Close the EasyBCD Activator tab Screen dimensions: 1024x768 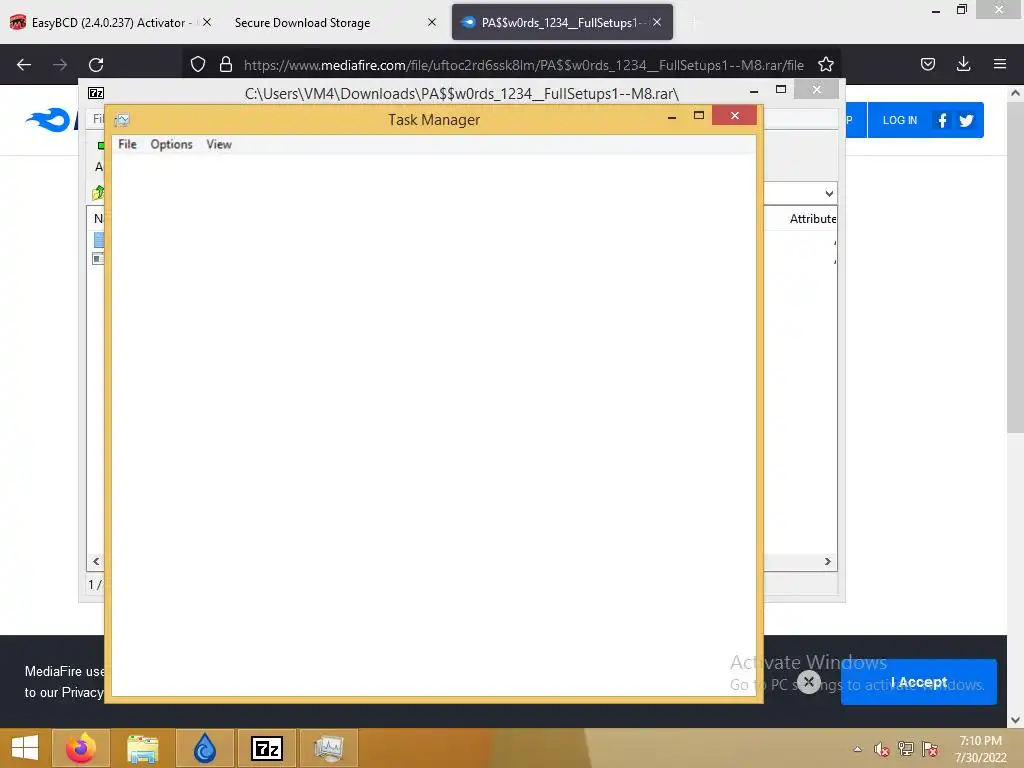pyautogui.click(x=207, y=22)
